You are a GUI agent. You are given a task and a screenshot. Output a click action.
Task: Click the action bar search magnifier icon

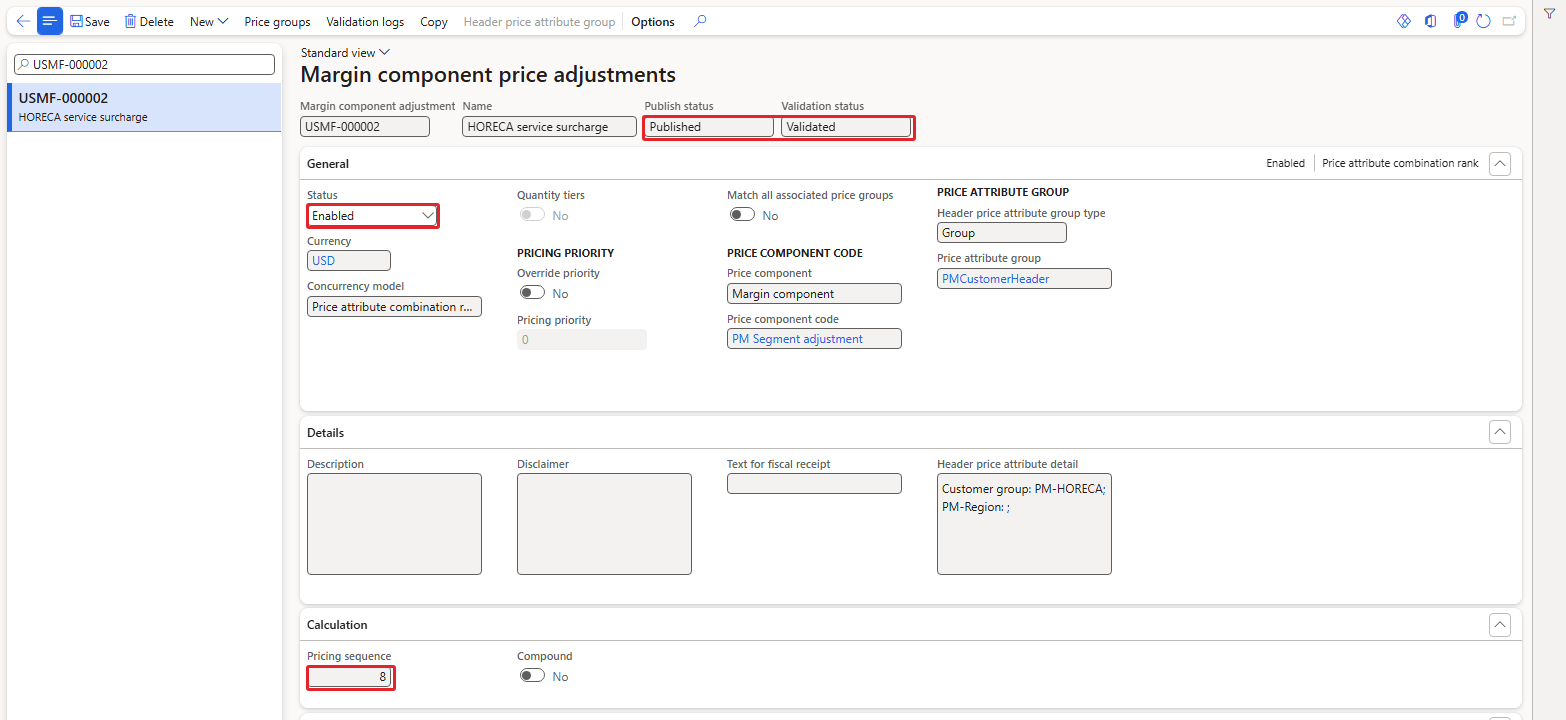700,21
